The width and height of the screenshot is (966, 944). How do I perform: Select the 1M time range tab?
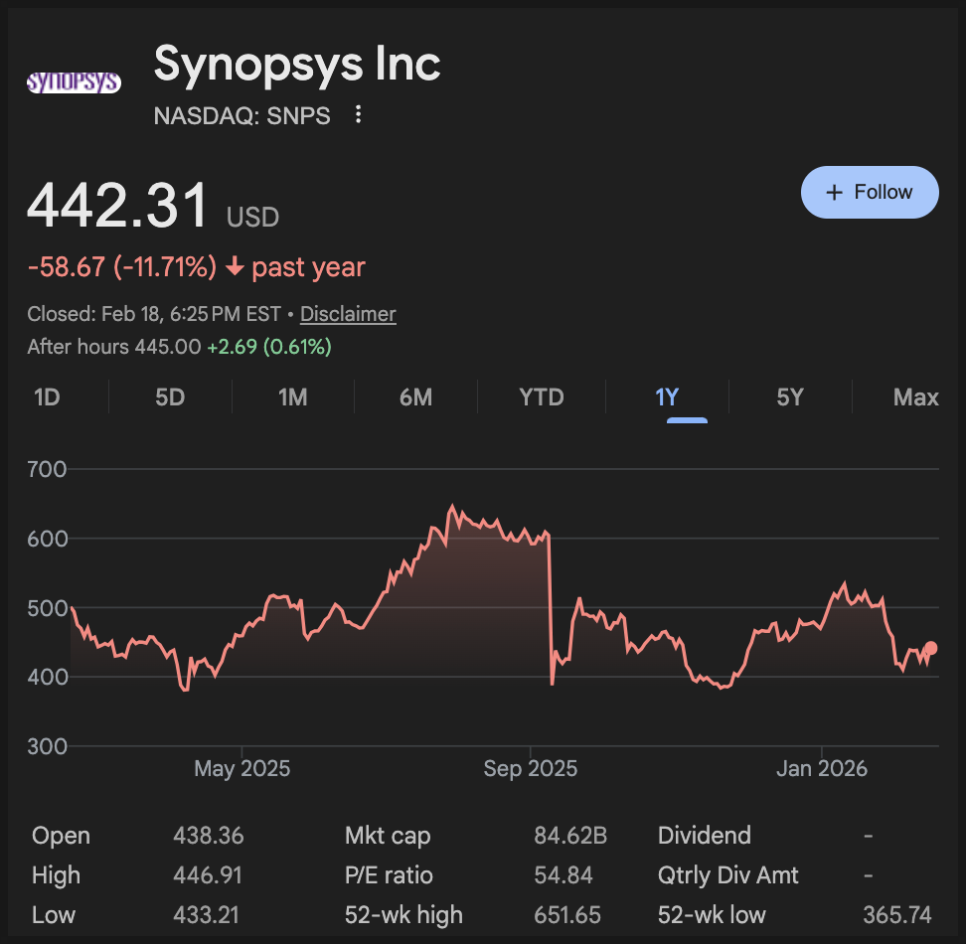[x=292, y=397]
